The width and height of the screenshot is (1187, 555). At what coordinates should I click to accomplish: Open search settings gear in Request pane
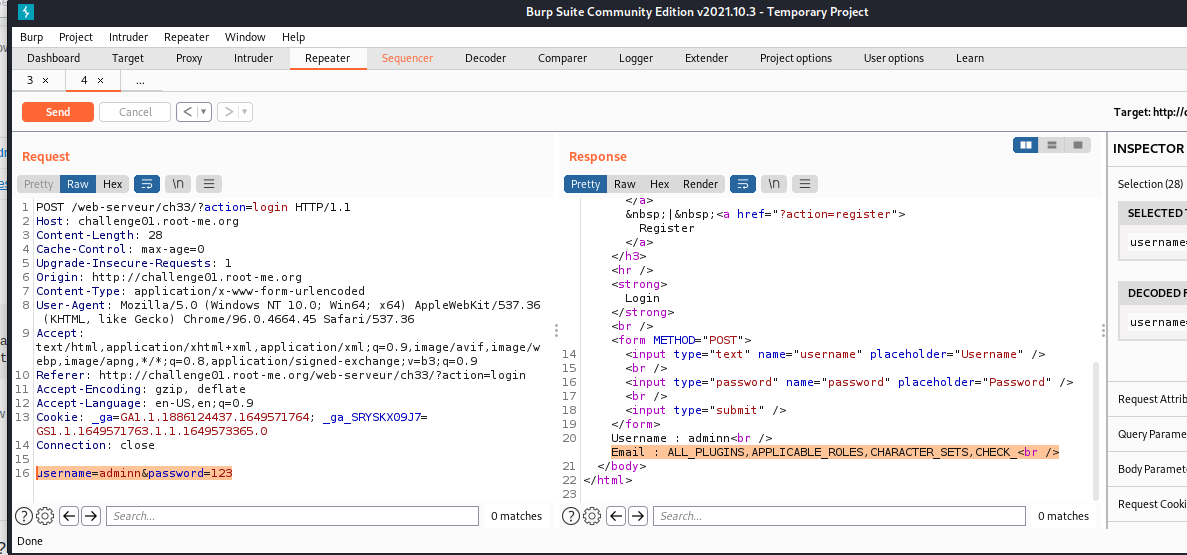point(45,516)
